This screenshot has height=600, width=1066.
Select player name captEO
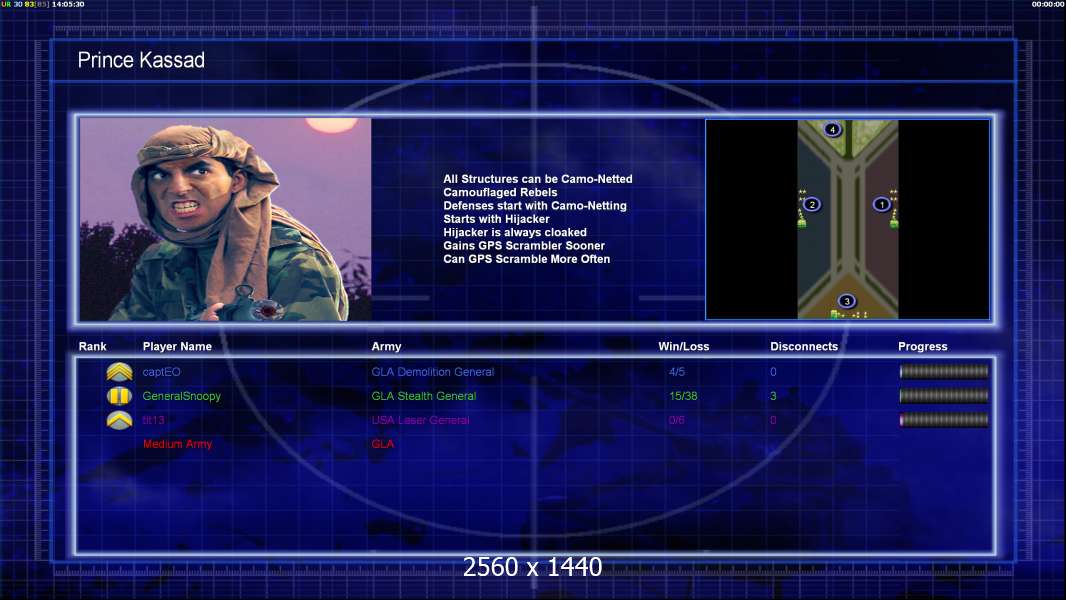click(x=161, y=372)
